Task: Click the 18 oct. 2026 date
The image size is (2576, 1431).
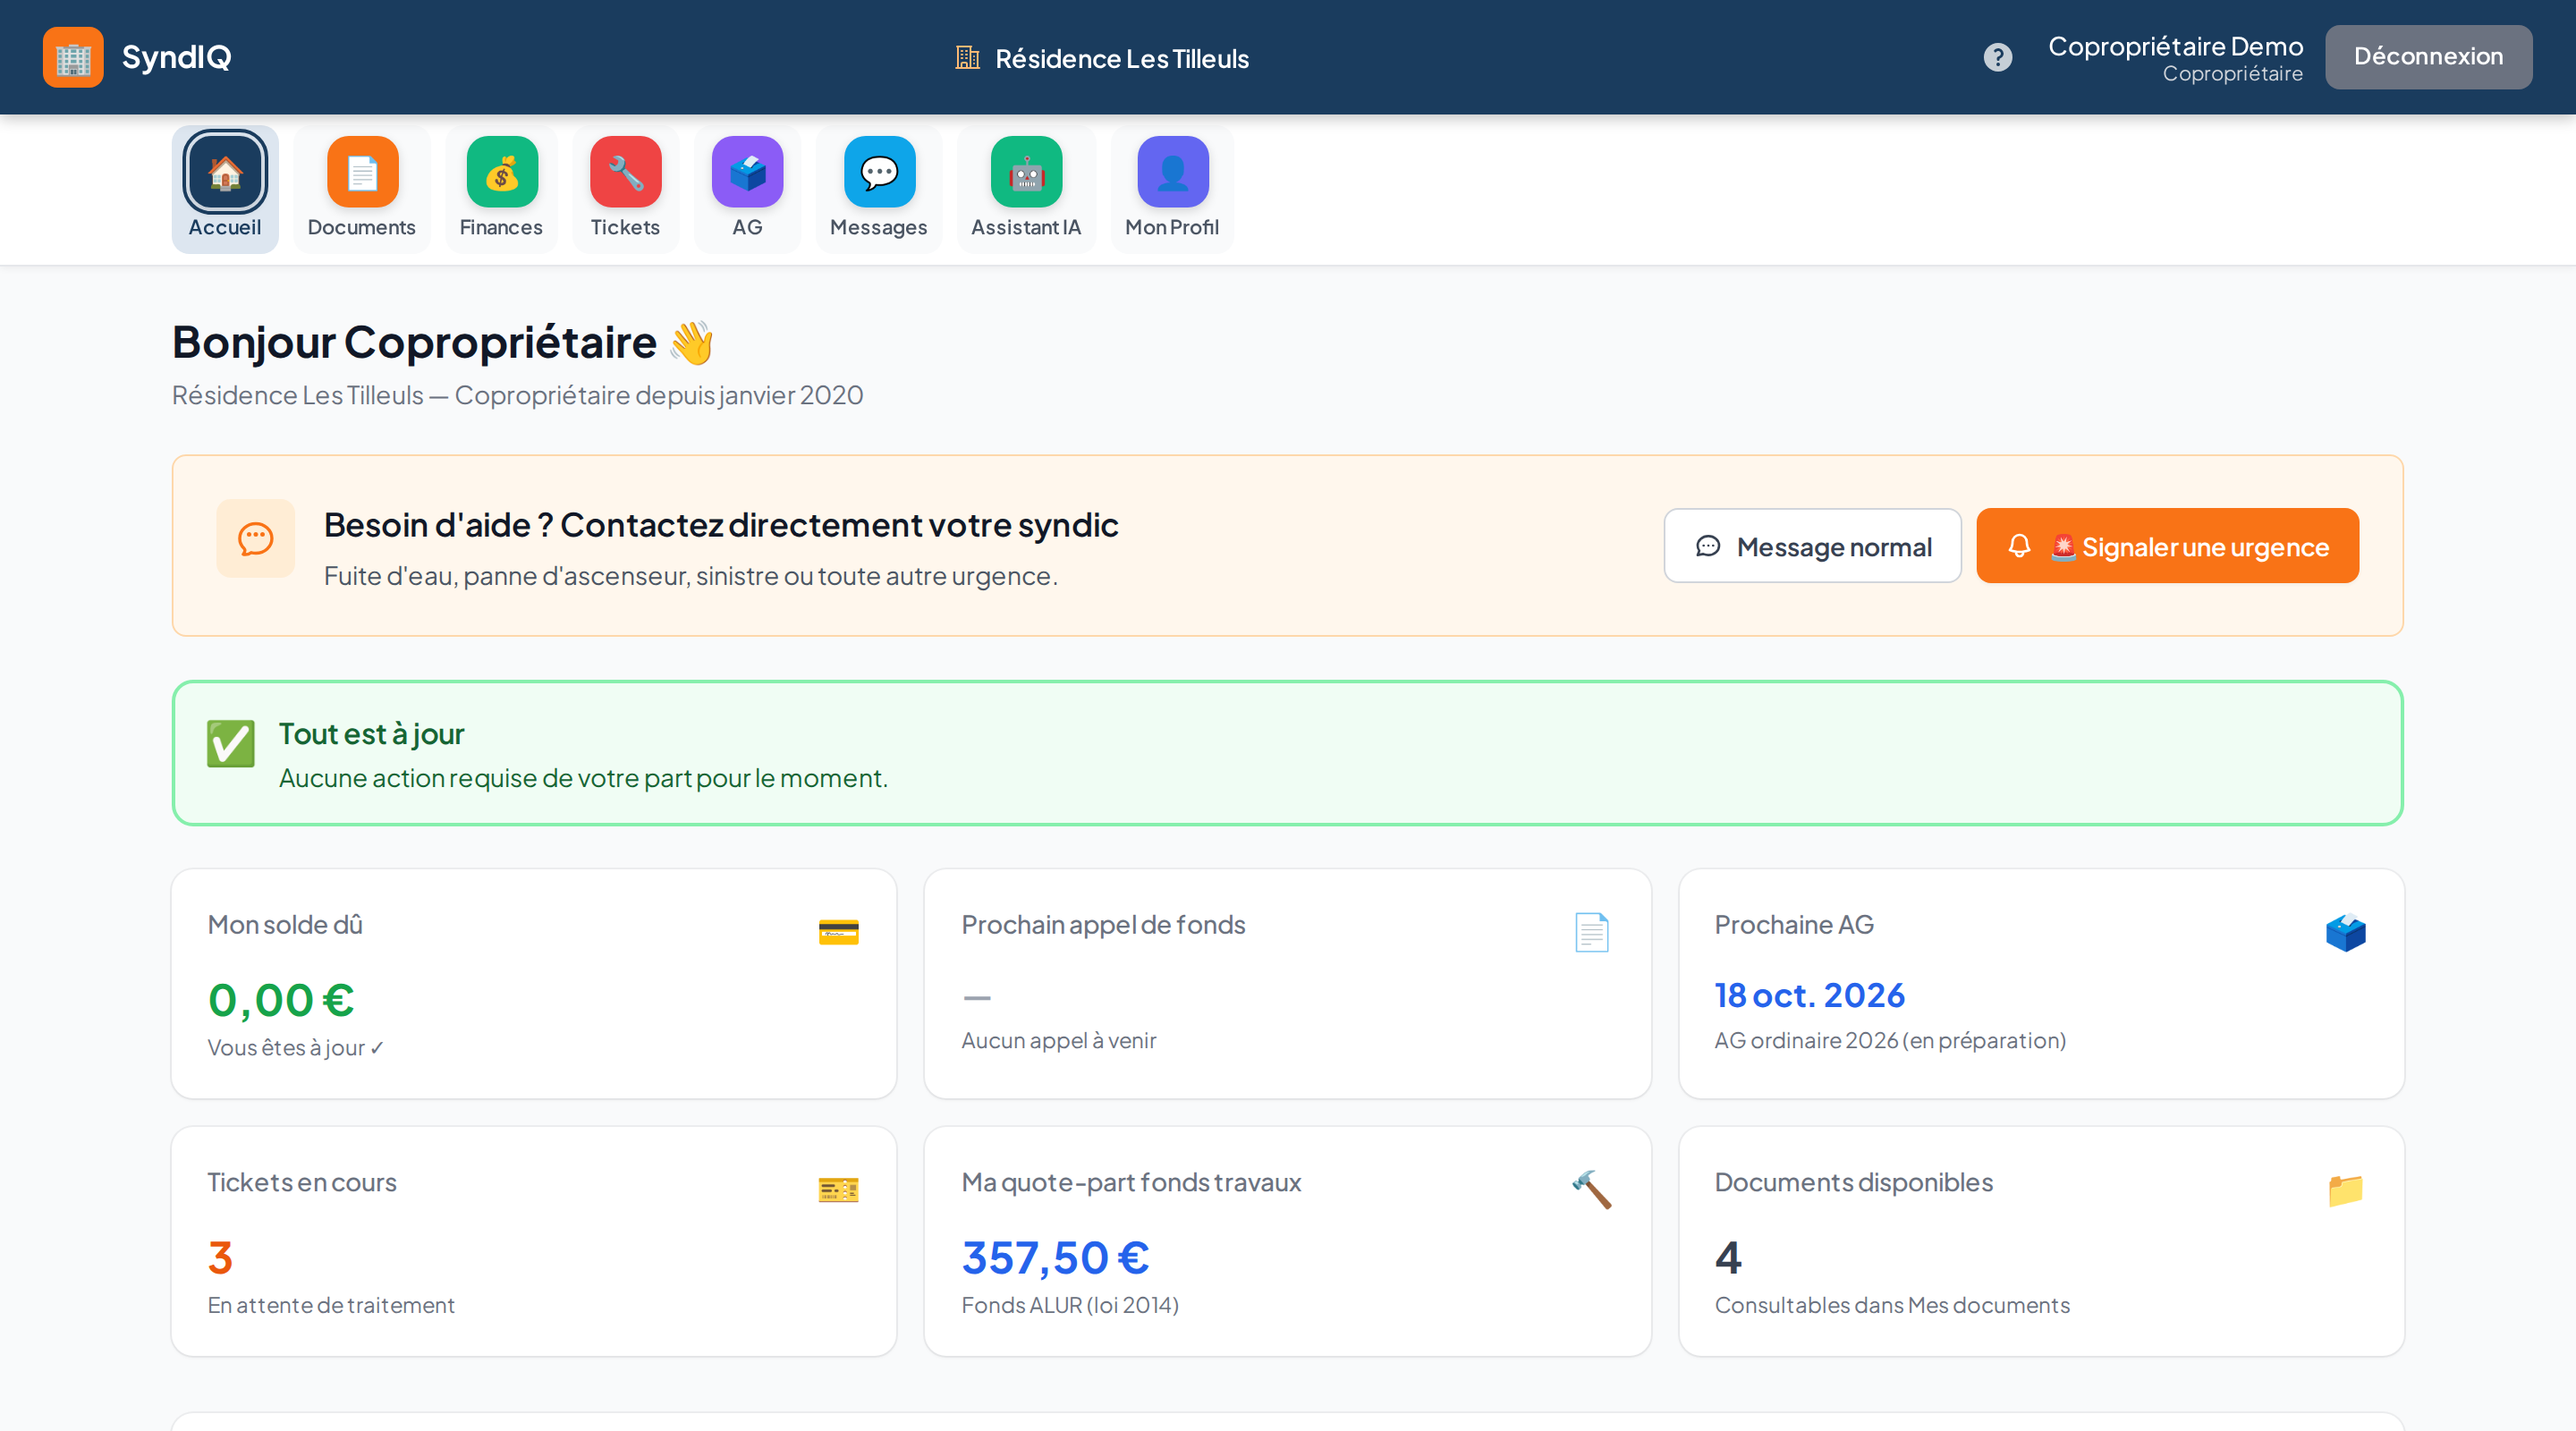Action: pyautogui.click(x=1809, y=996)
